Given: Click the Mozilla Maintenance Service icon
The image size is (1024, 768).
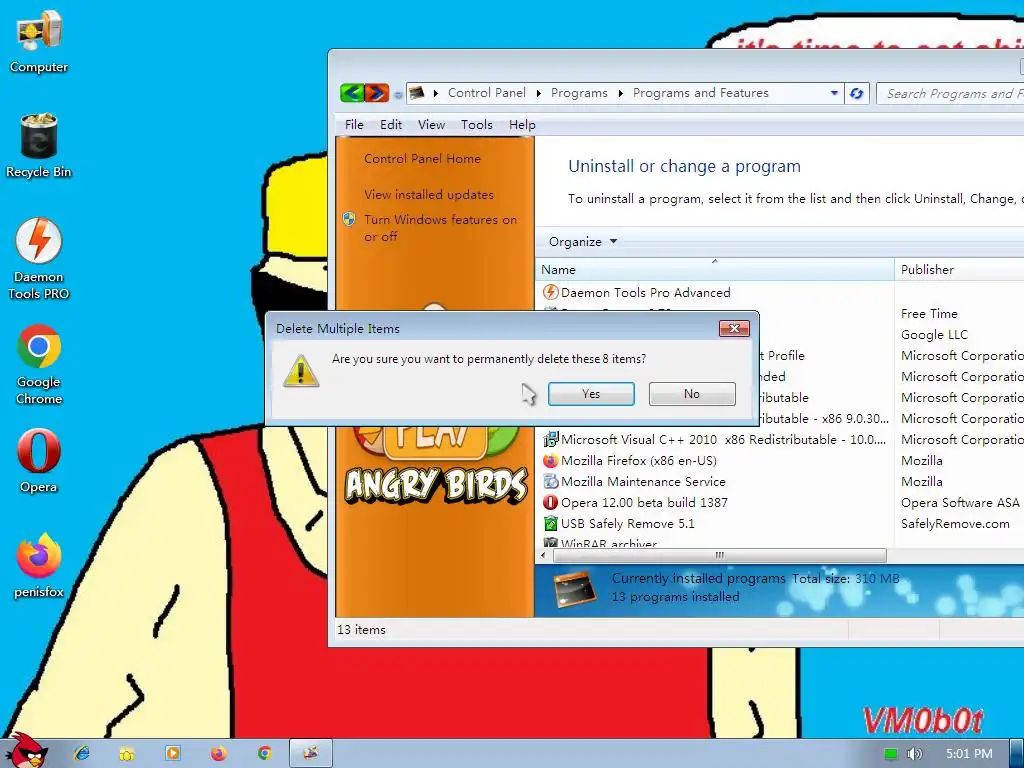Looking at the screenshot, I should pyautogui.click(x=551, y=481).
